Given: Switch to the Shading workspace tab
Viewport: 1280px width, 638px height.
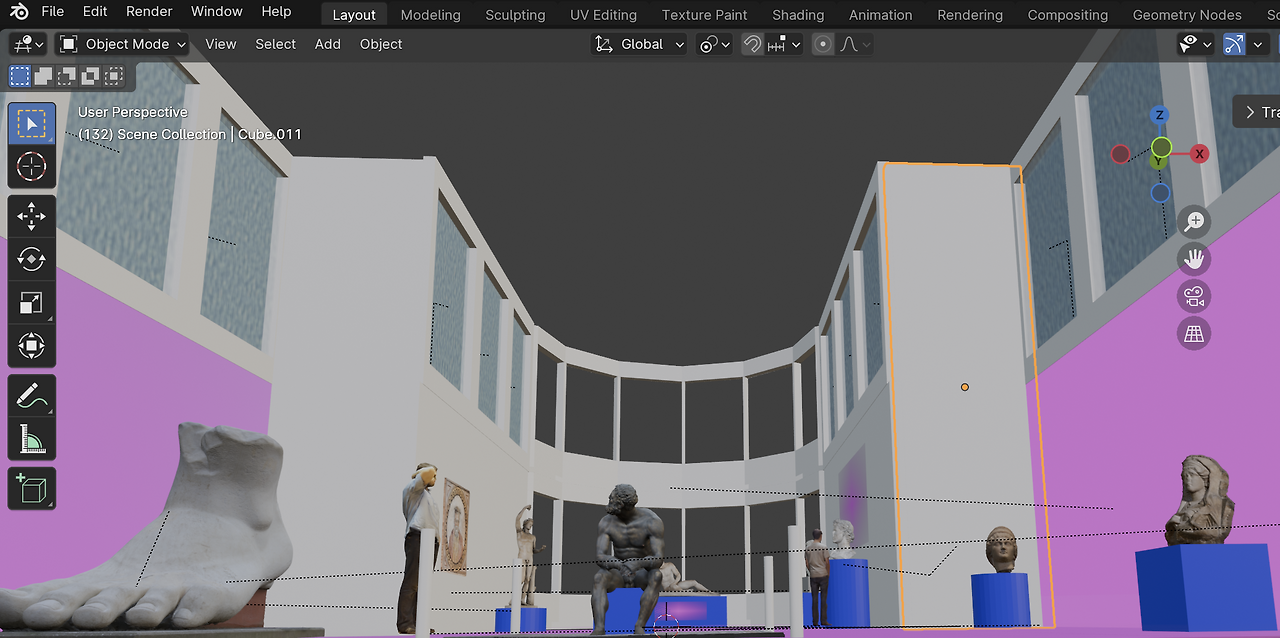Looking at the screenshot, I should coord(798,12).
